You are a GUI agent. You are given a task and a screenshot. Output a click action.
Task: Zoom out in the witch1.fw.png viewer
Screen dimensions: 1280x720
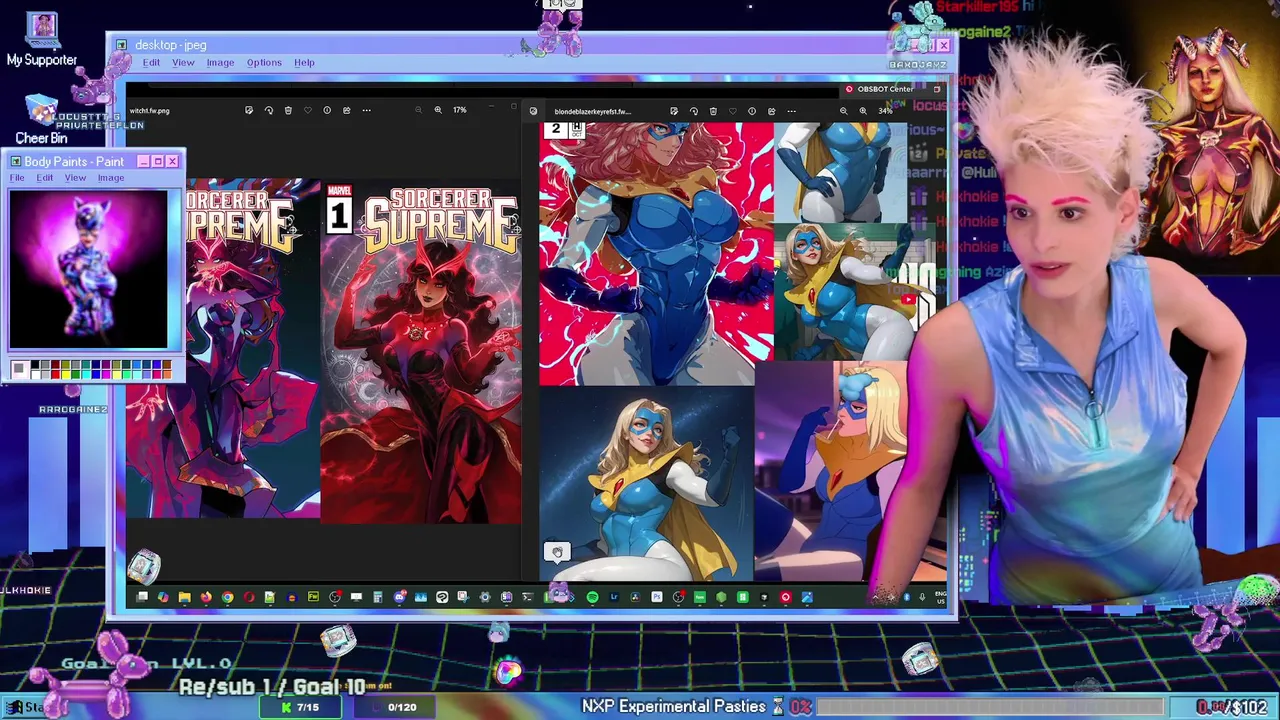pos(418,110)
